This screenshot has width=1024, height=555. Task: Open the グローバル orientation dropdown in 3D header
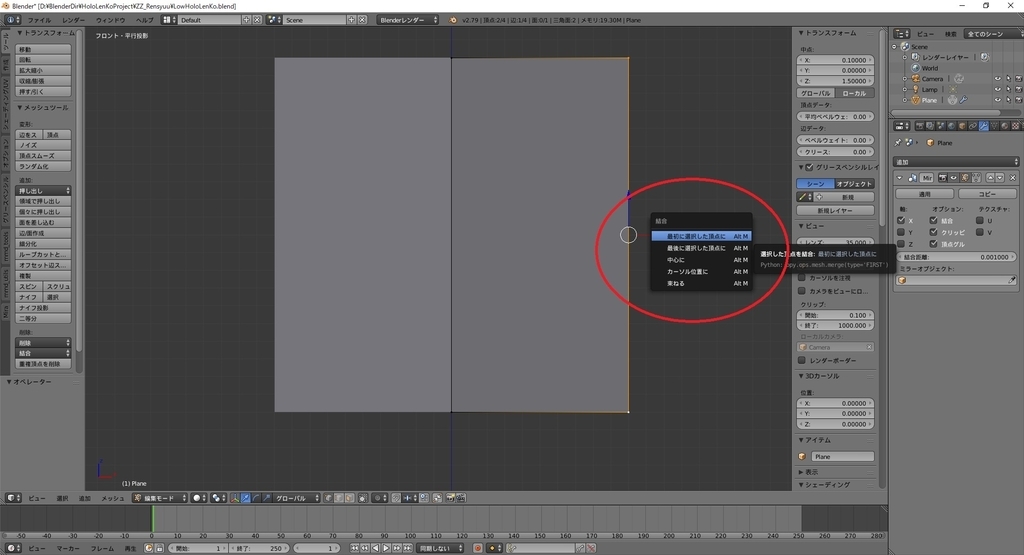tap(296, 498)
